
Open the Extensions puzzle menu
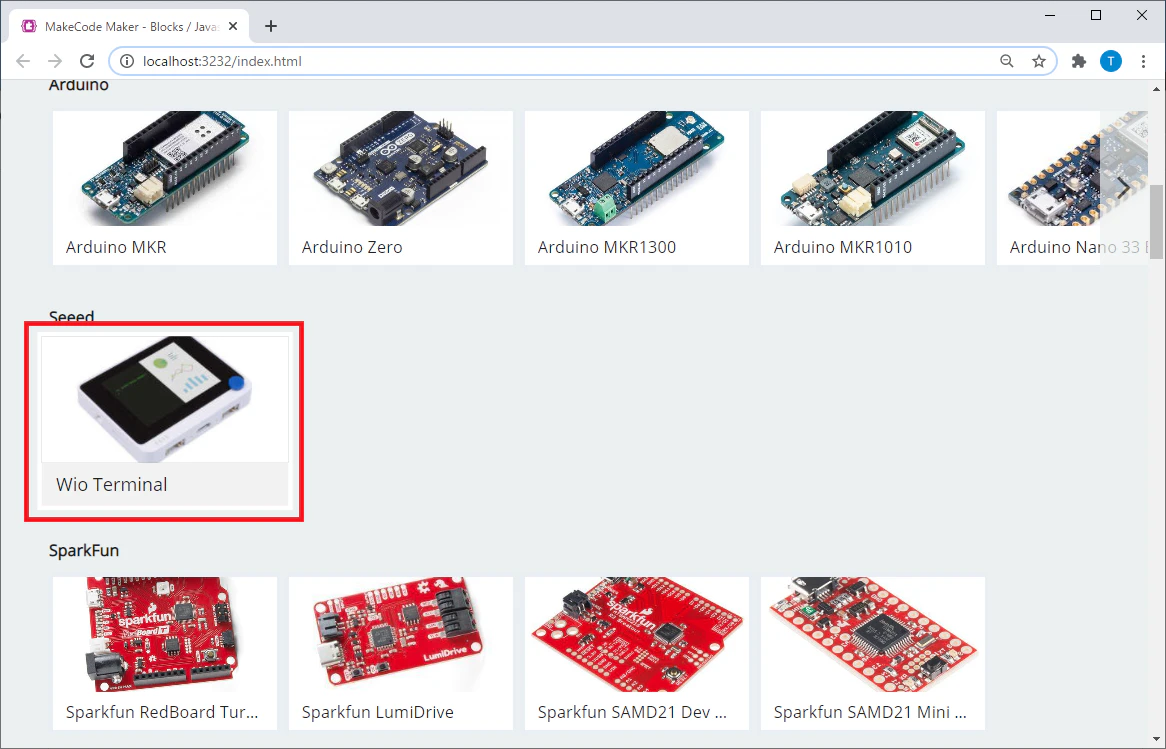pyautogui.click(x=1079, y=61)
